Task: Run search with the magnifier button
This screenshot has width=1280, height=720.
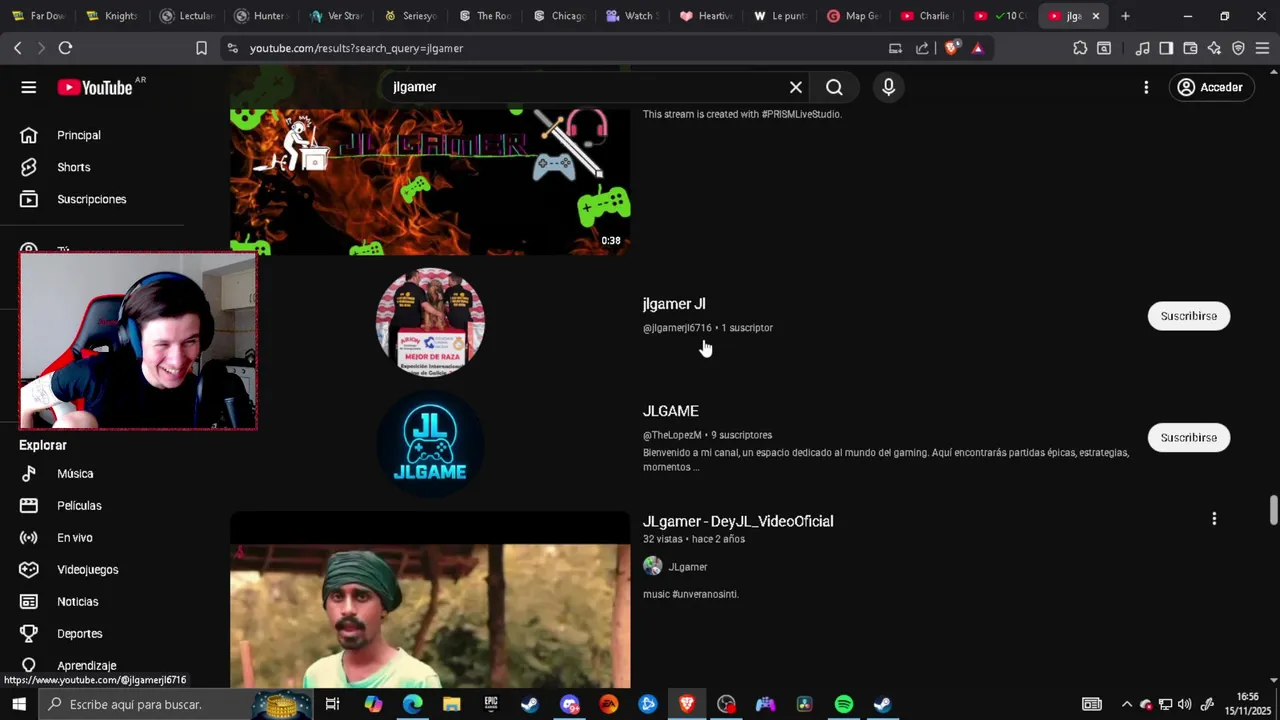Action: tap(834, 87)
